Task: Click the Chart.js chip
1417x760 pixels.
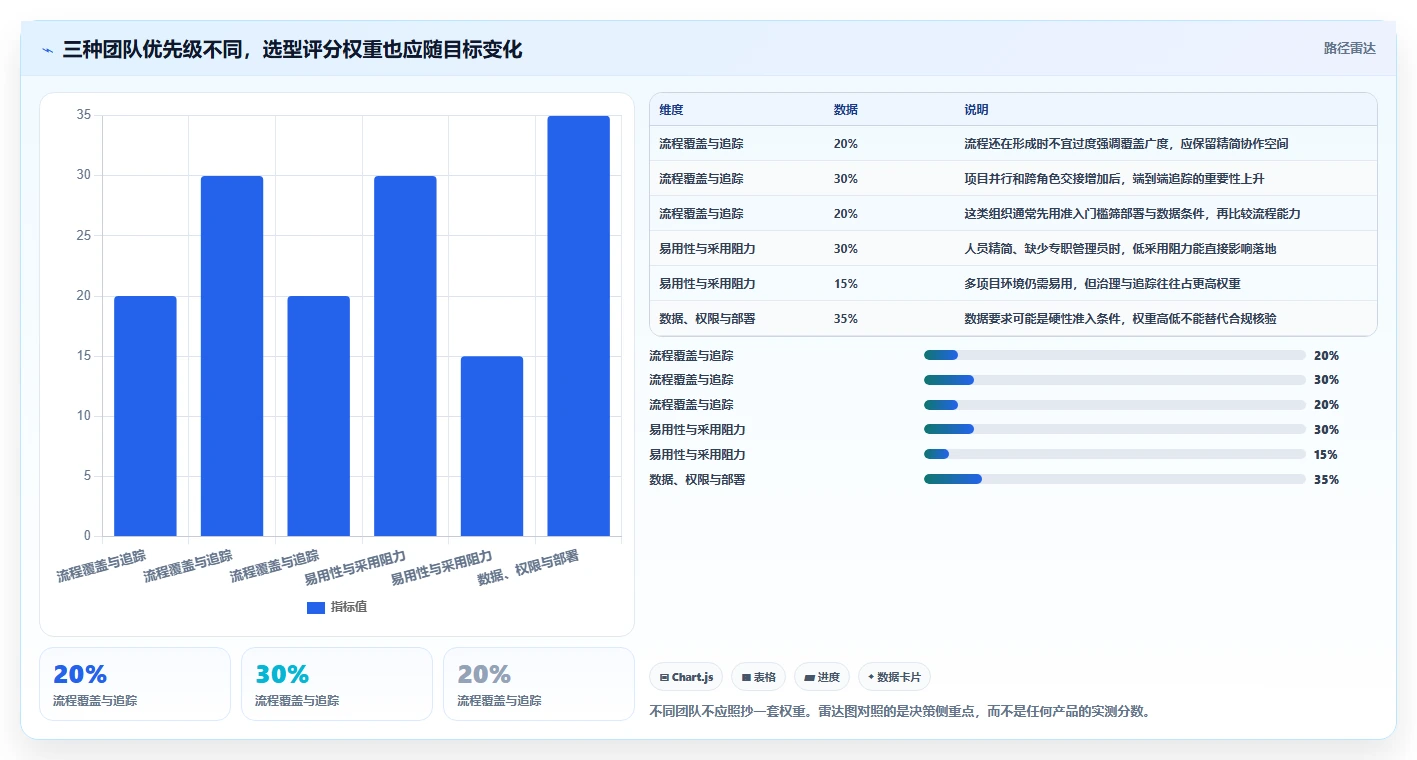Action: pyautogui.click(x=686, y=677)
